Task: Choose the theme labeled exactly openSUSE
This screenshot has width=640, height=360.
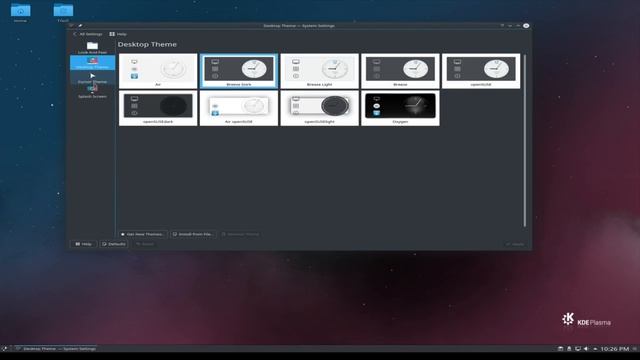Action: pos(481,71)
